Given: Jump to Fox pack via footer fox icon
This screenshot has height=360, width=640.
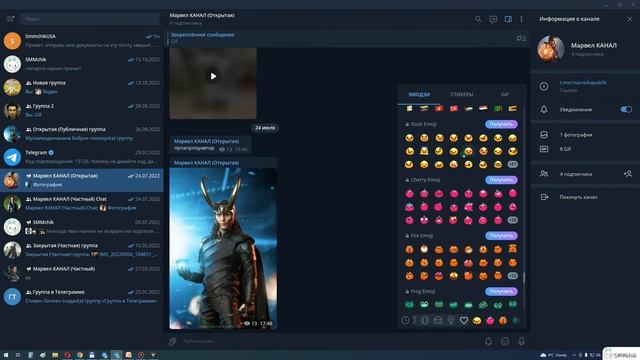Looking at the screenshot, I should click(x=503, y=321).
